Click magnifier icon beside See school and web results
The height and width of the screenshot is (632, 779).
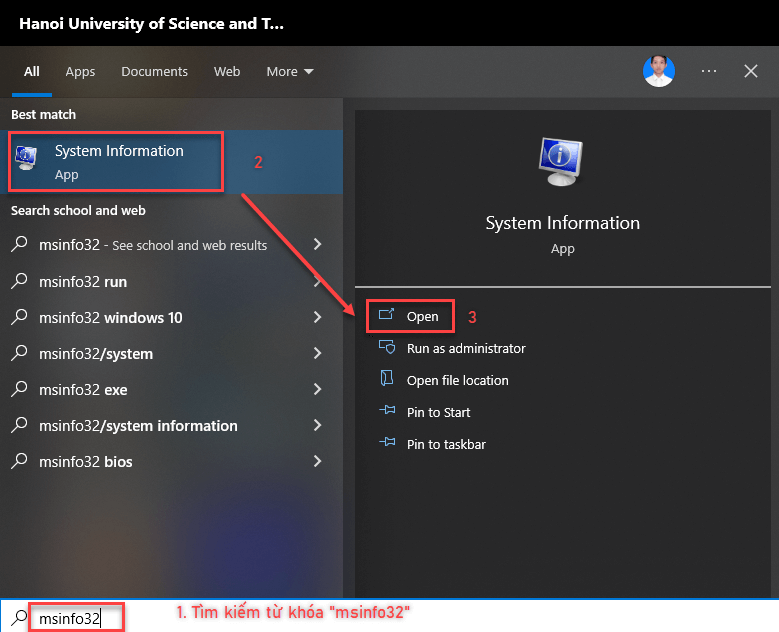[x=19, y=244]
